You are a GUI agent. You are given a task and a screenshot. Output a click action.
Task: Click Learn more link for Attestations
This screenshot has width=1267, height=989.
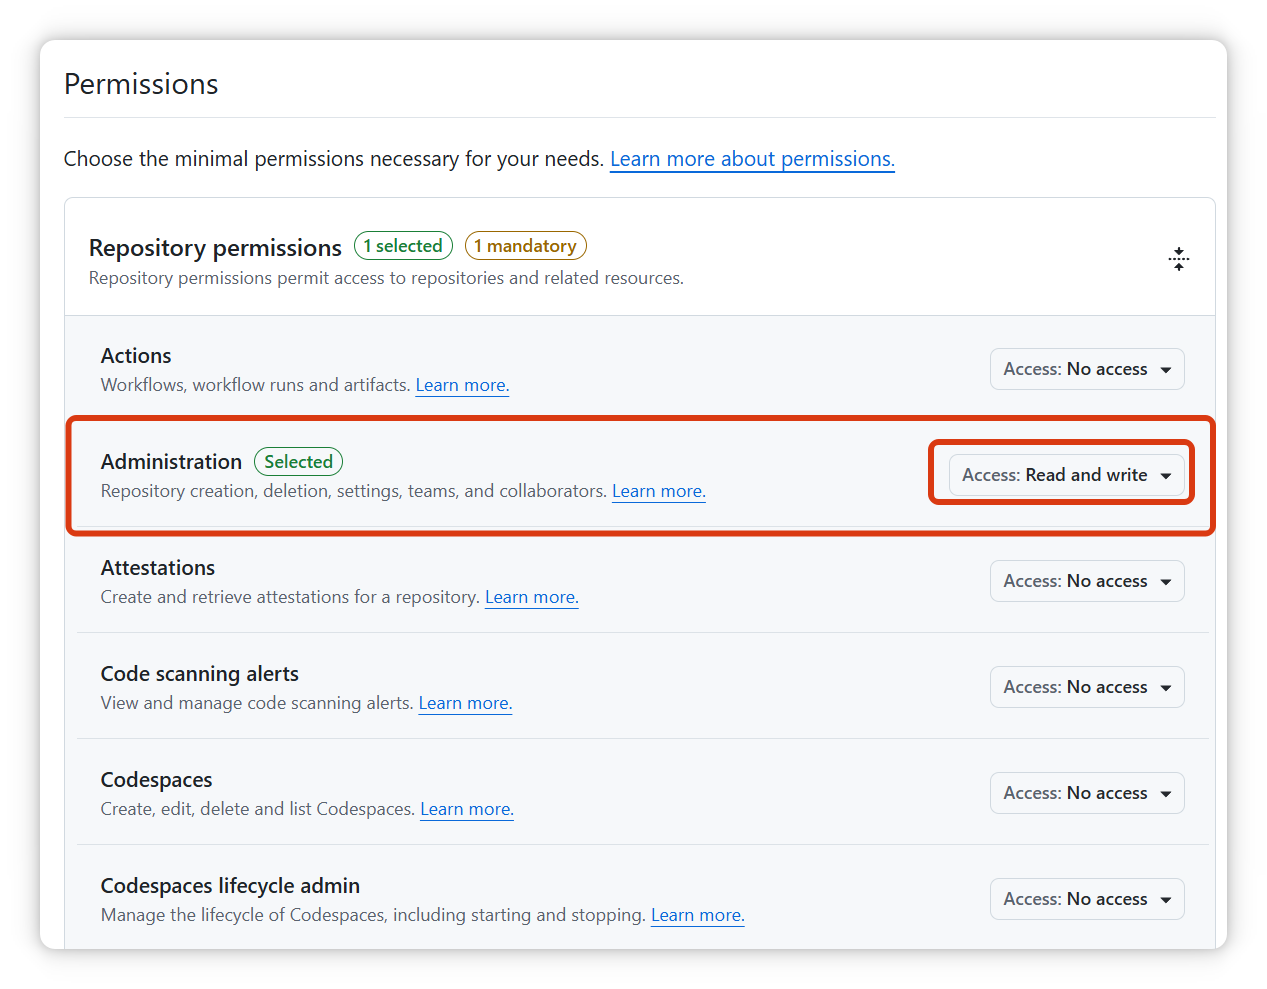click(531, 597)
